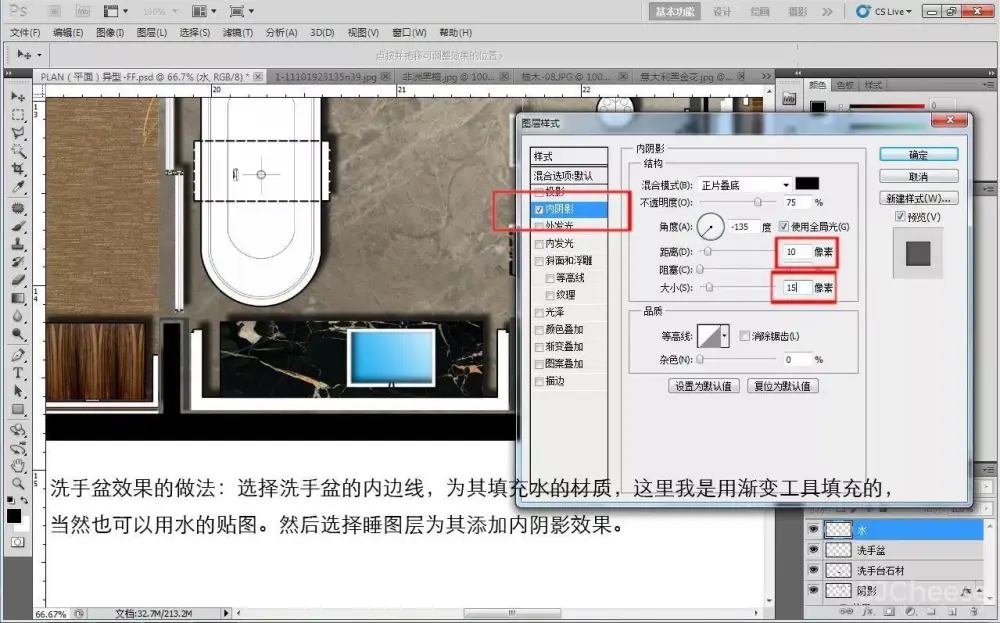Click the 复位为默认值 reset button
Screen dimensions: 1000x623
point(782,386)
